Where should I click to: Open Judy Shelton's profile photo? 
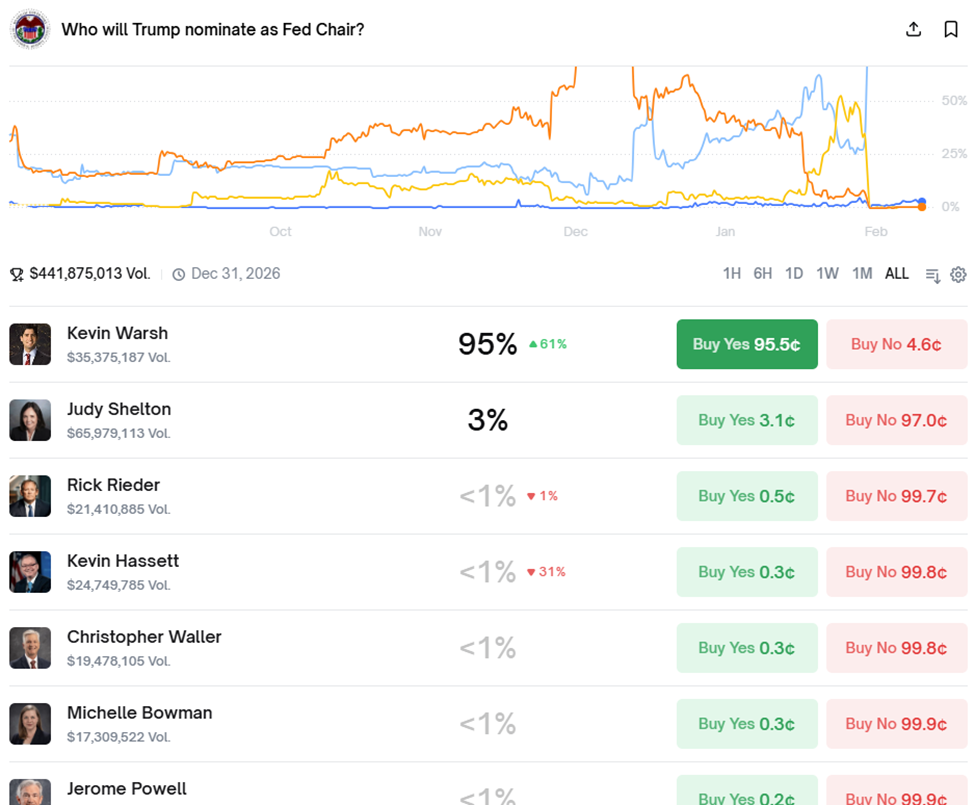click(x=30, y=420)
